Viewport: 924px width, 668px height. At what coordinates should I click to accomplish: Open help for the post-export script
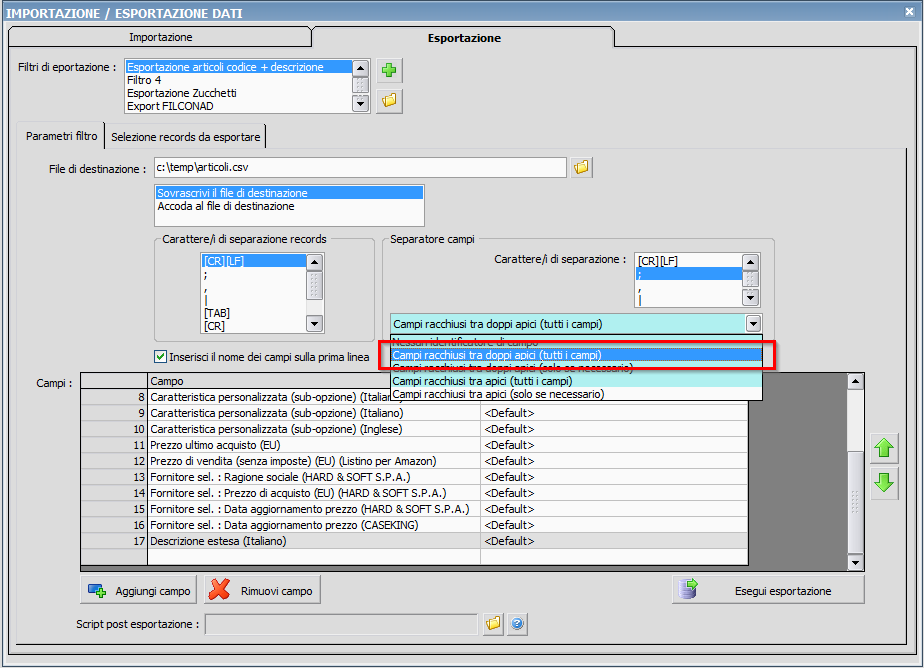[517, 623]
